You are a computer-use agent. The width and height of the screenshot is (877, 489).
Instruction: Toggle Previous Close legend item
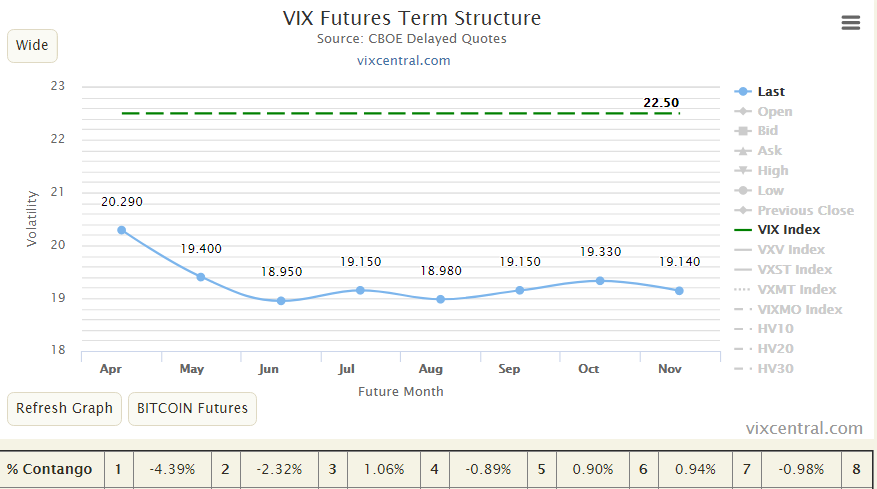click(x=805, y=211)
